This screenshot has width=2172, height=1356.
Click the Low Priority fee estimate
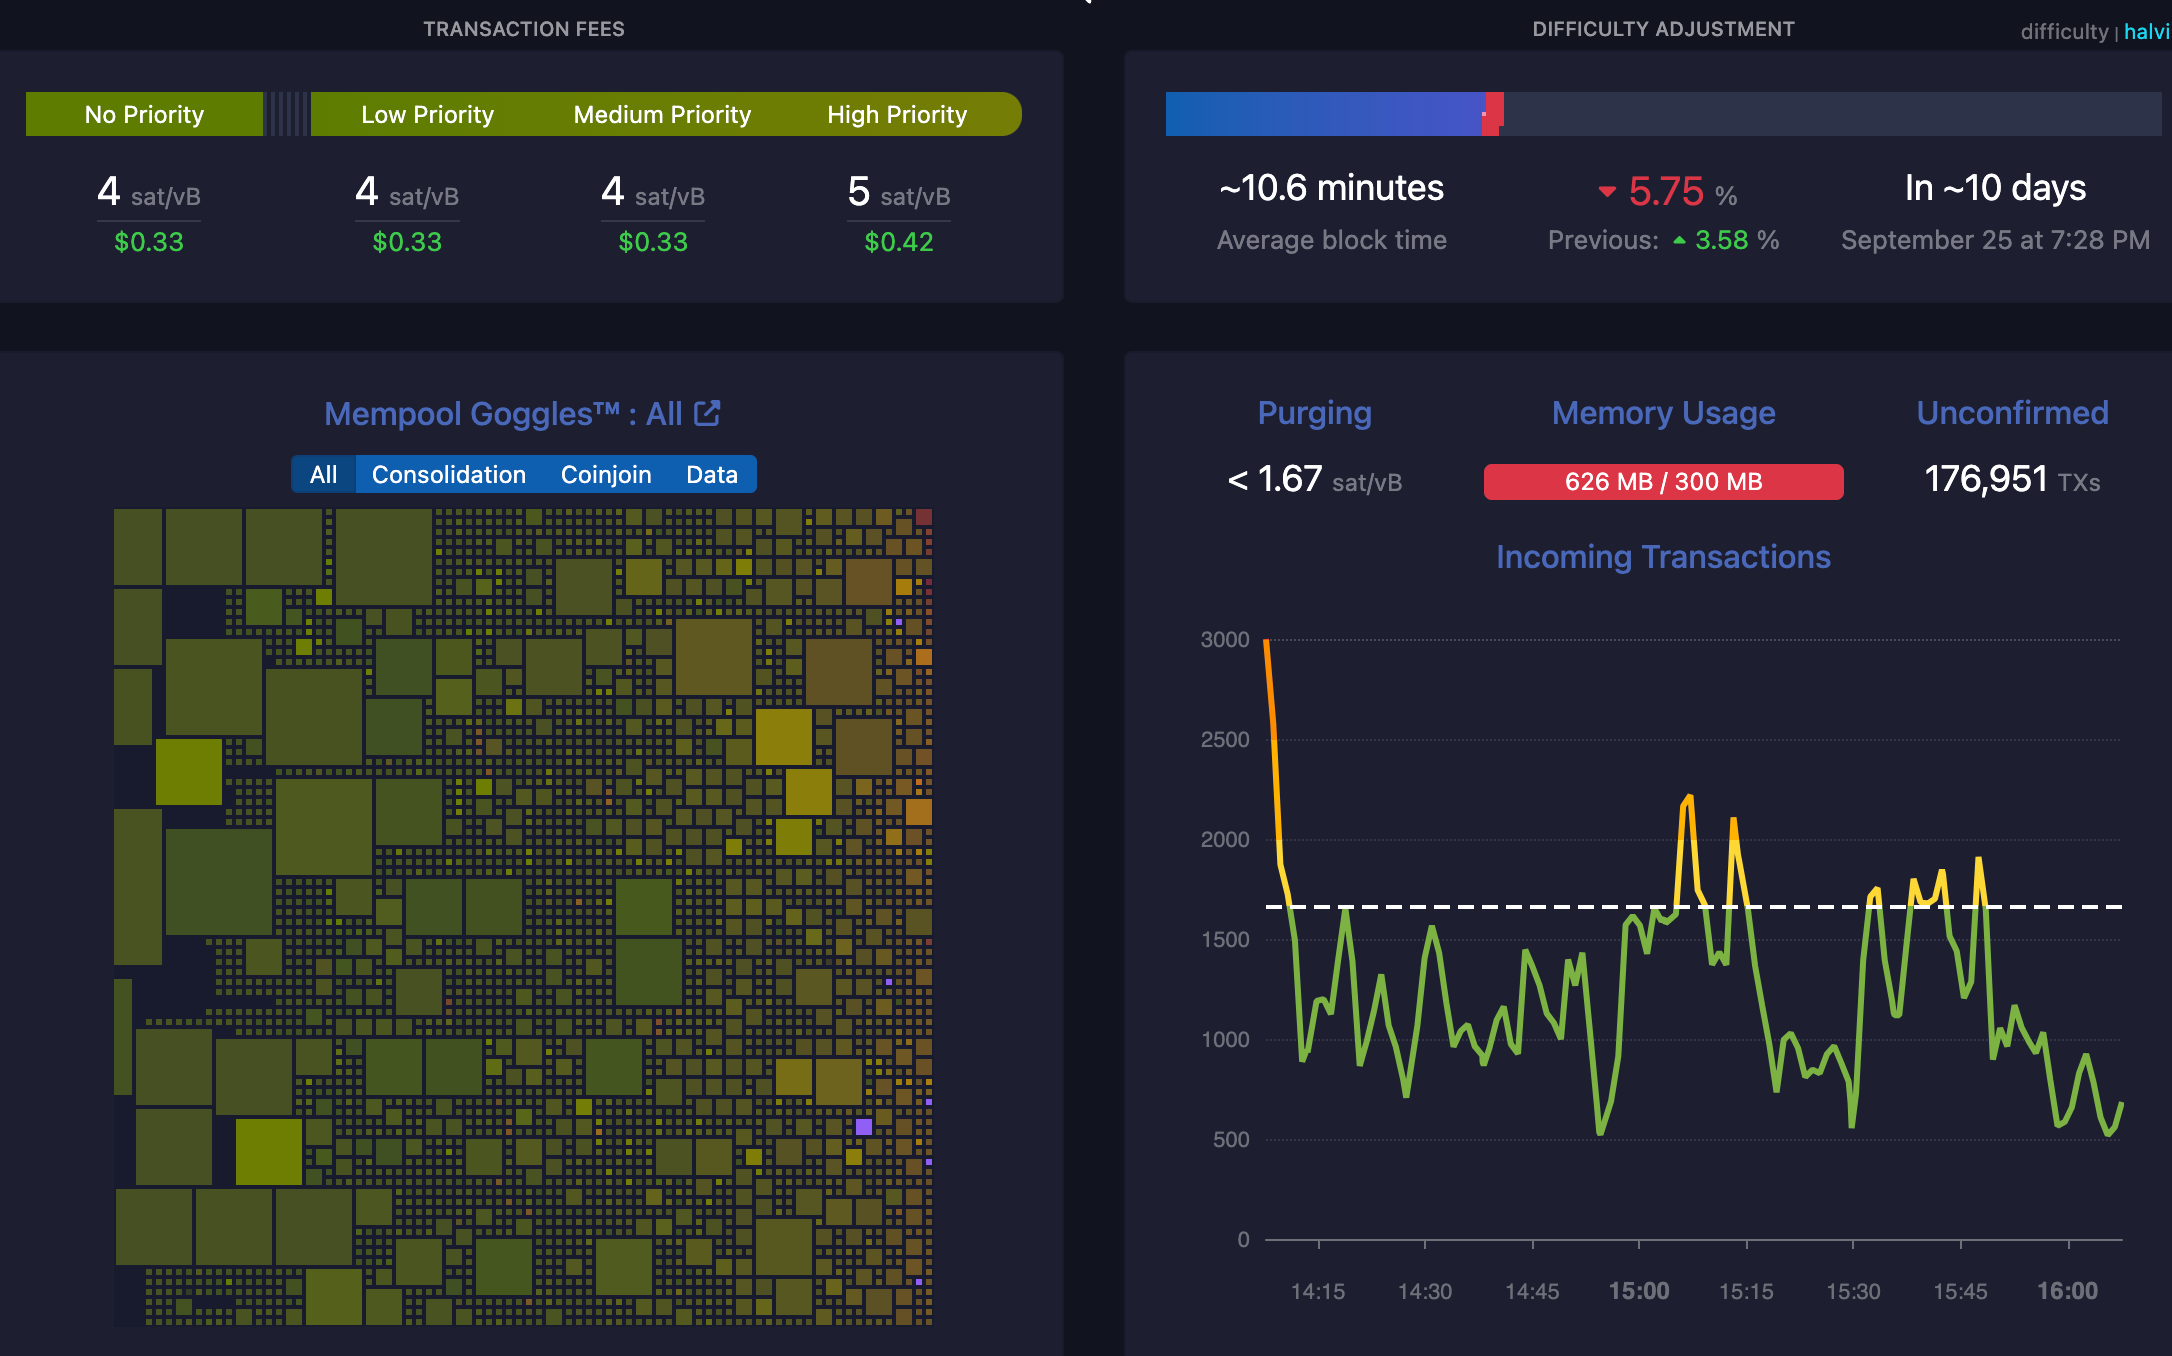coord(406,193)
